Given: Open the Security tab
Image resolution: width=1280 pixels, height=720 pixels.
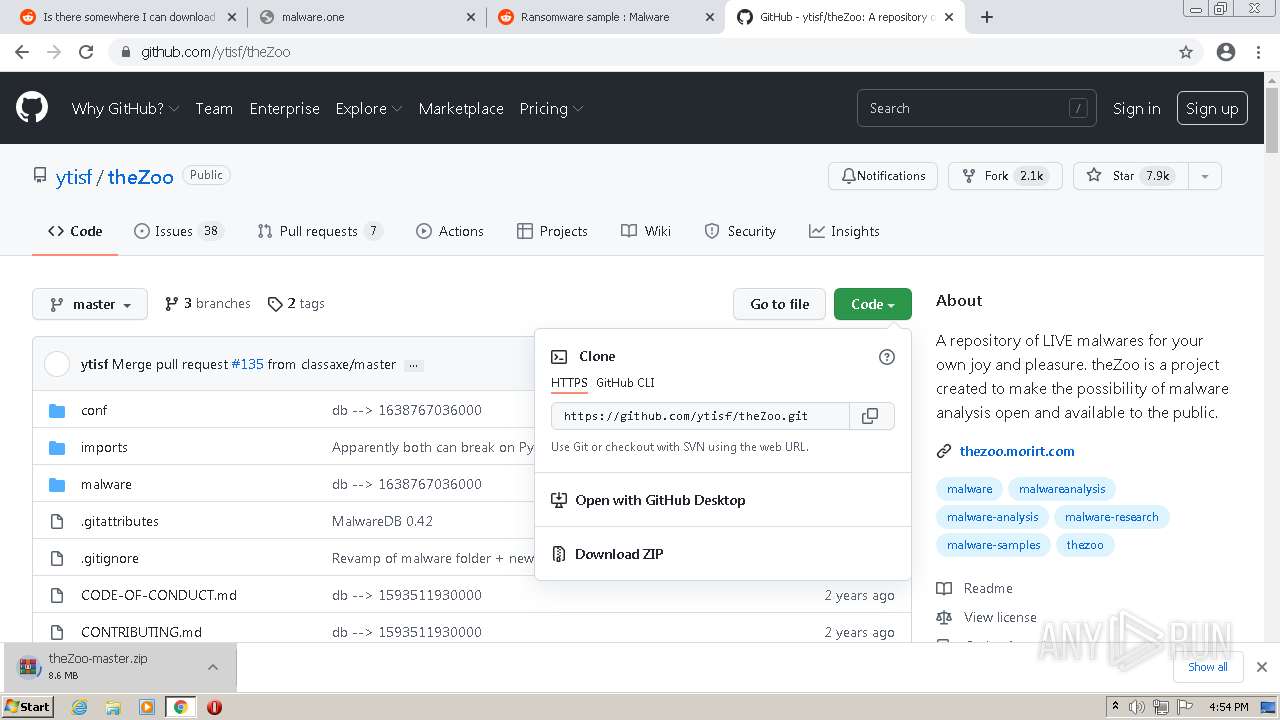Looking at the screenshot, I should pyautogui.click(x=740, y=231).
